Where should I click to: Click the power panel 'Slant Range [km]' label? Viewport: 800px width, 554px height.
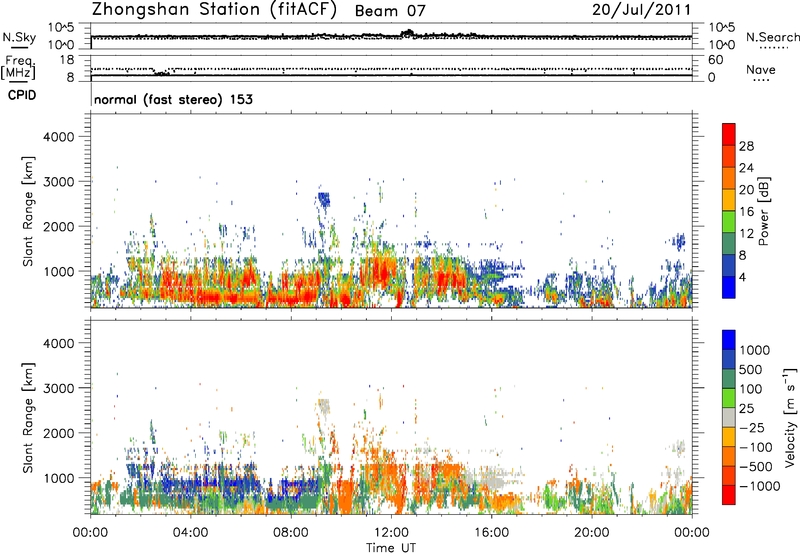coord(28,211)
